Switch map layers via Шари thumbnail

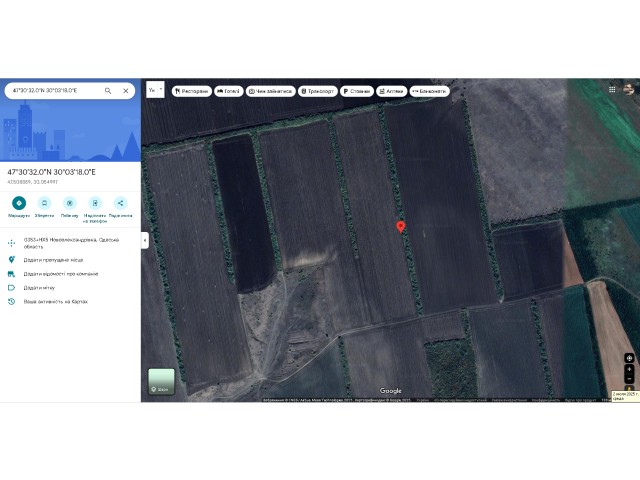[161, 382]
